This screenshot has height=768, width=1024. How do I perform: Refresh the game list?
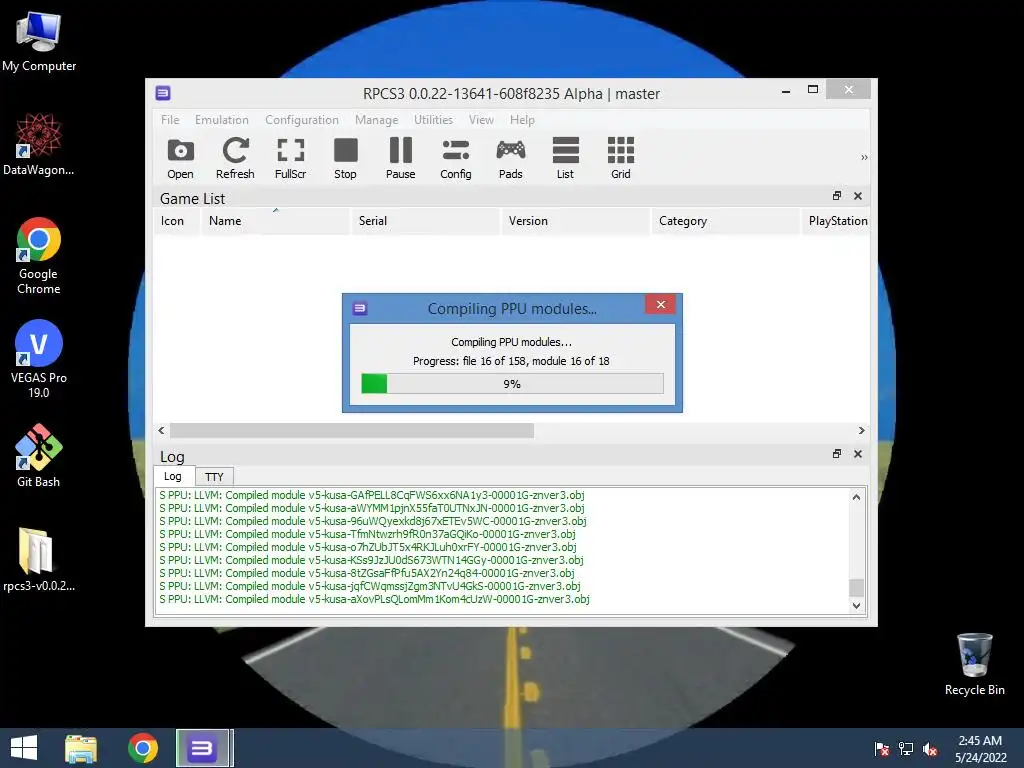point(235,158)
